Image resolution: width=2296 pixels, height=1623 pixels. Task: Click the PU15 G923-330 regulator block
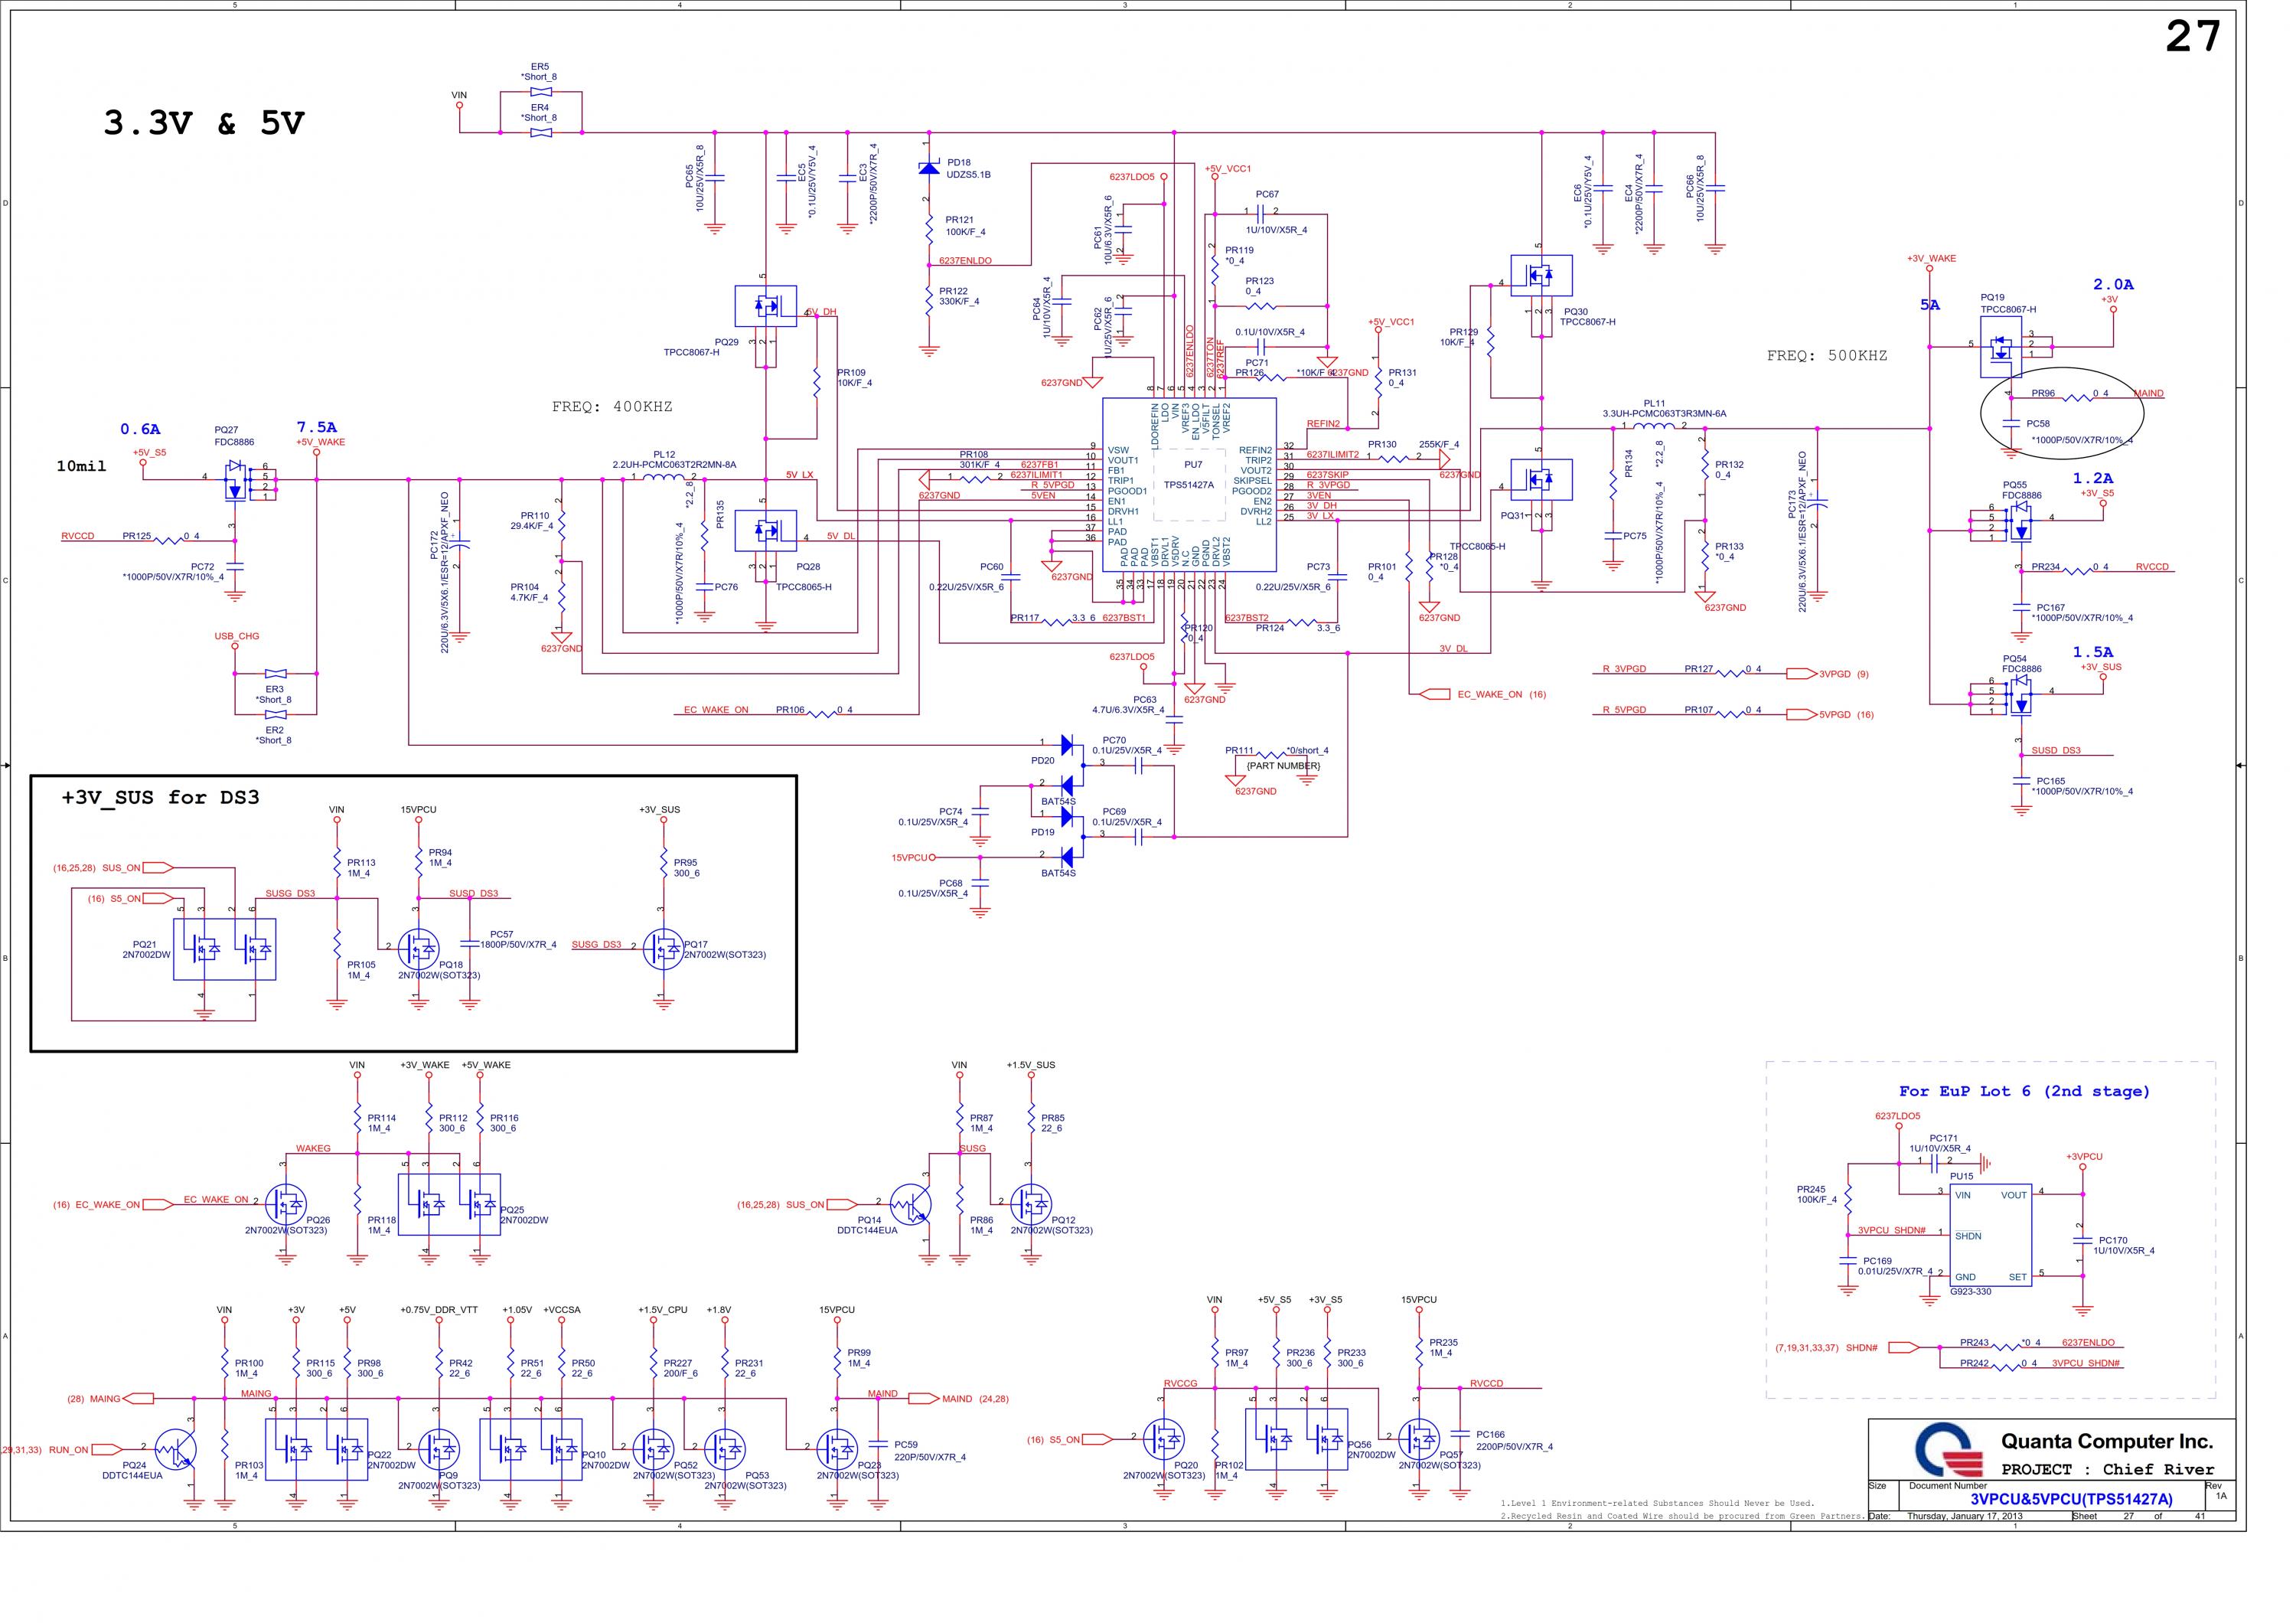(x=1989, y=1236)
